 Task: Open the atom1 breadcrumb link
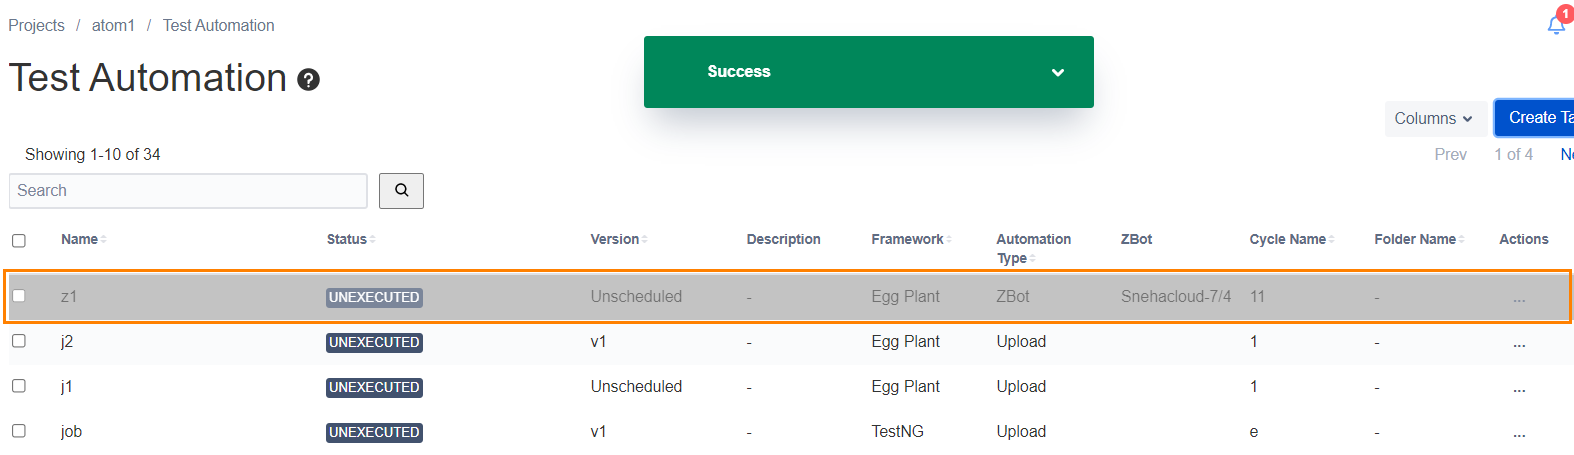113,26
